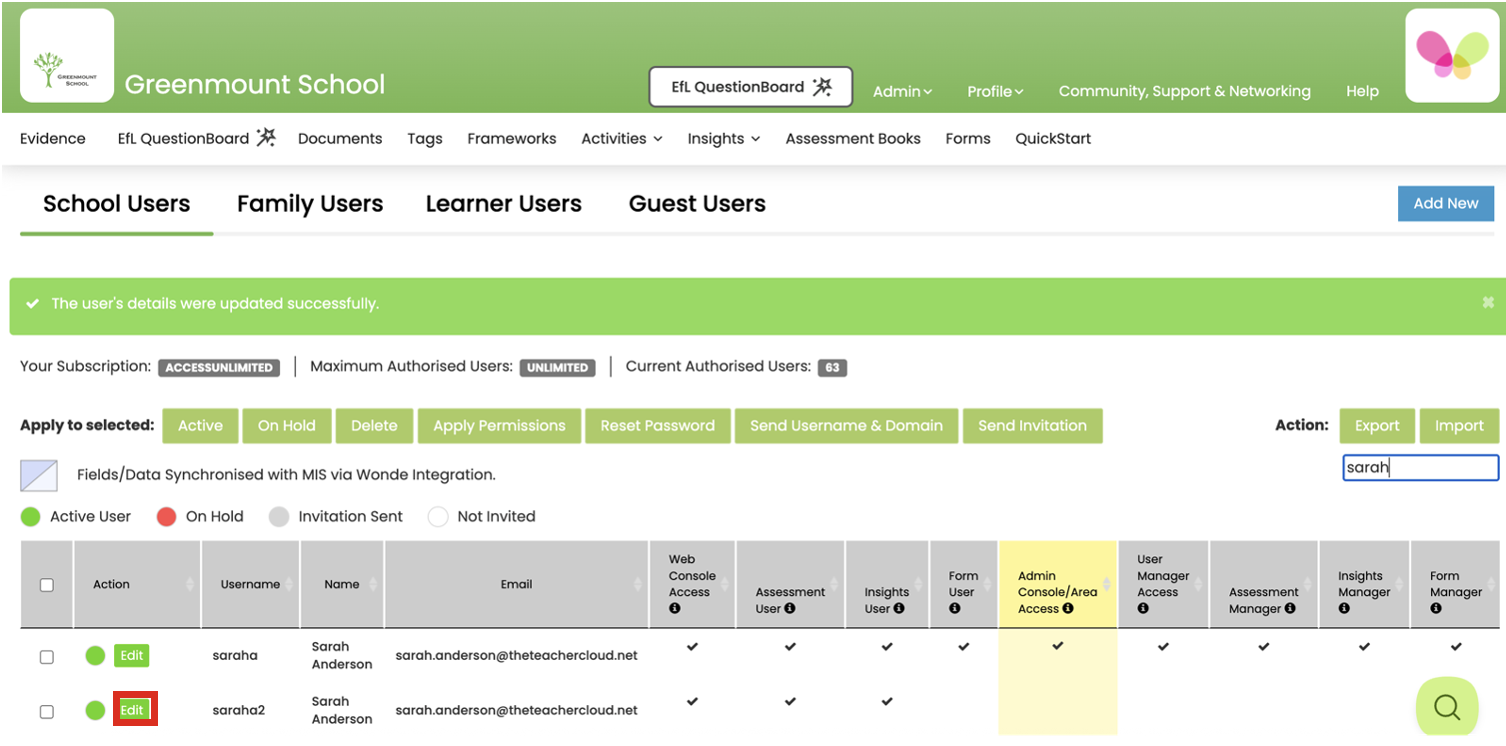Screen dimensions: 1506x746
Task: Check the row checkbox for user saraha
Action: point(46,655)
